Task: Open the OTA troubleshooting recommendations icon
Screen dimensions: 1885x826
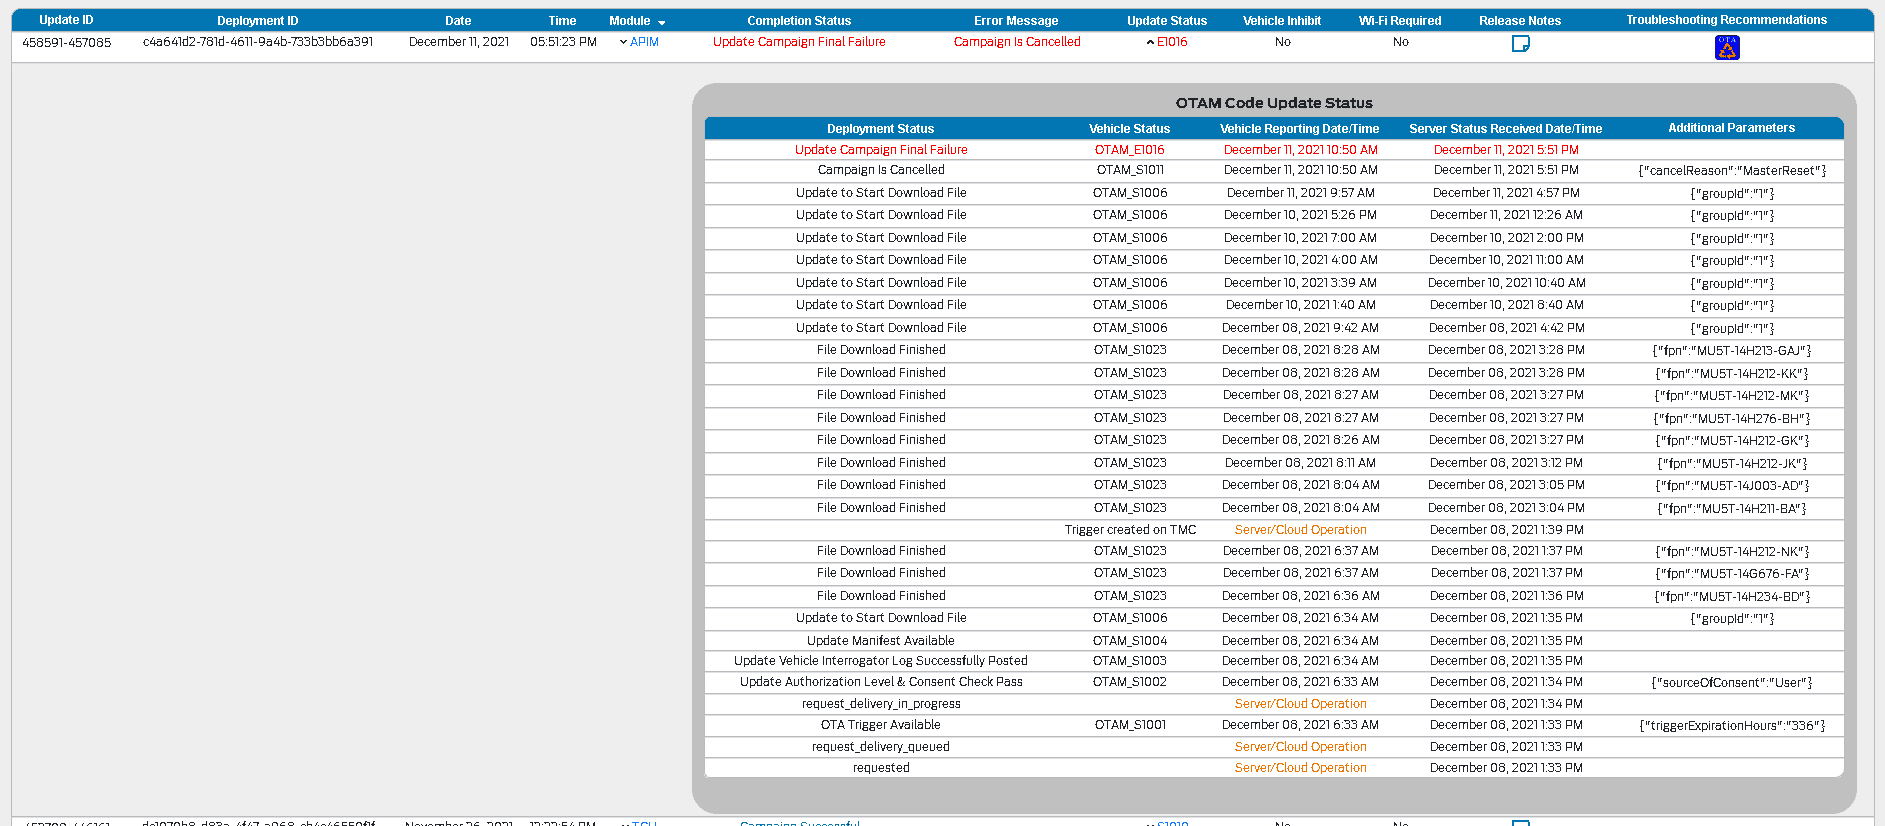Action: pyautogui.click(x=1727, y=47)
